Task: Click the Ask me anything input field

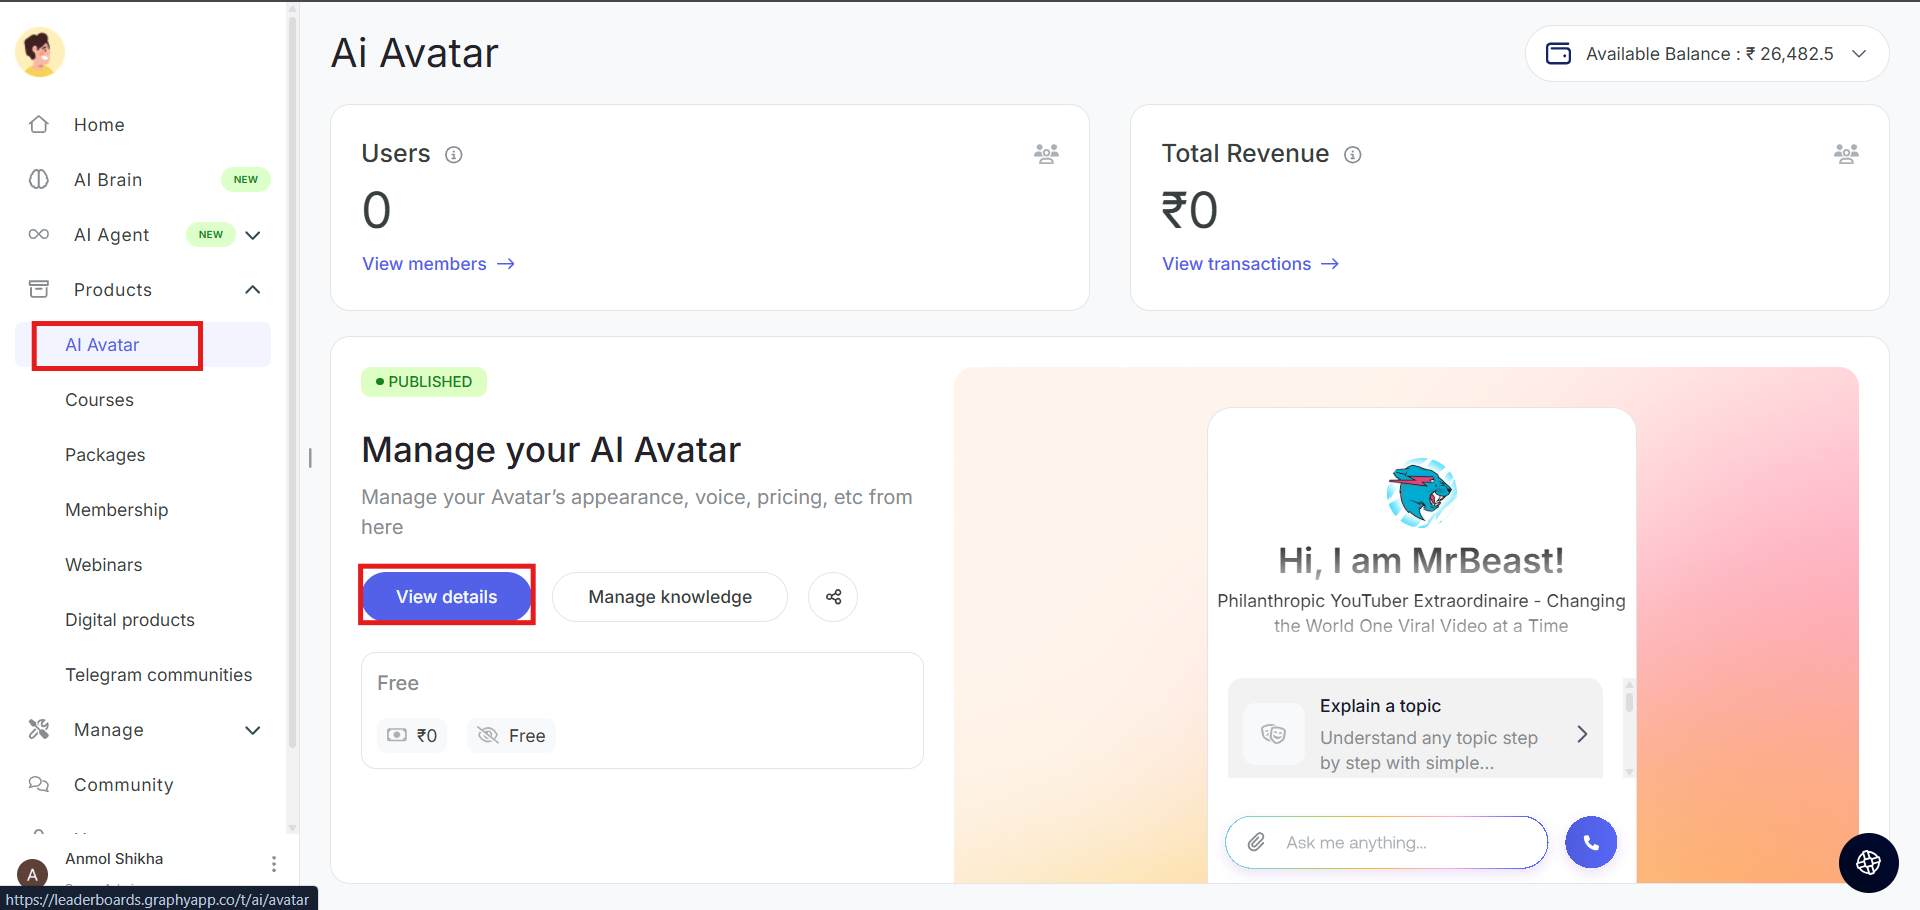Action: (1400, 842)
